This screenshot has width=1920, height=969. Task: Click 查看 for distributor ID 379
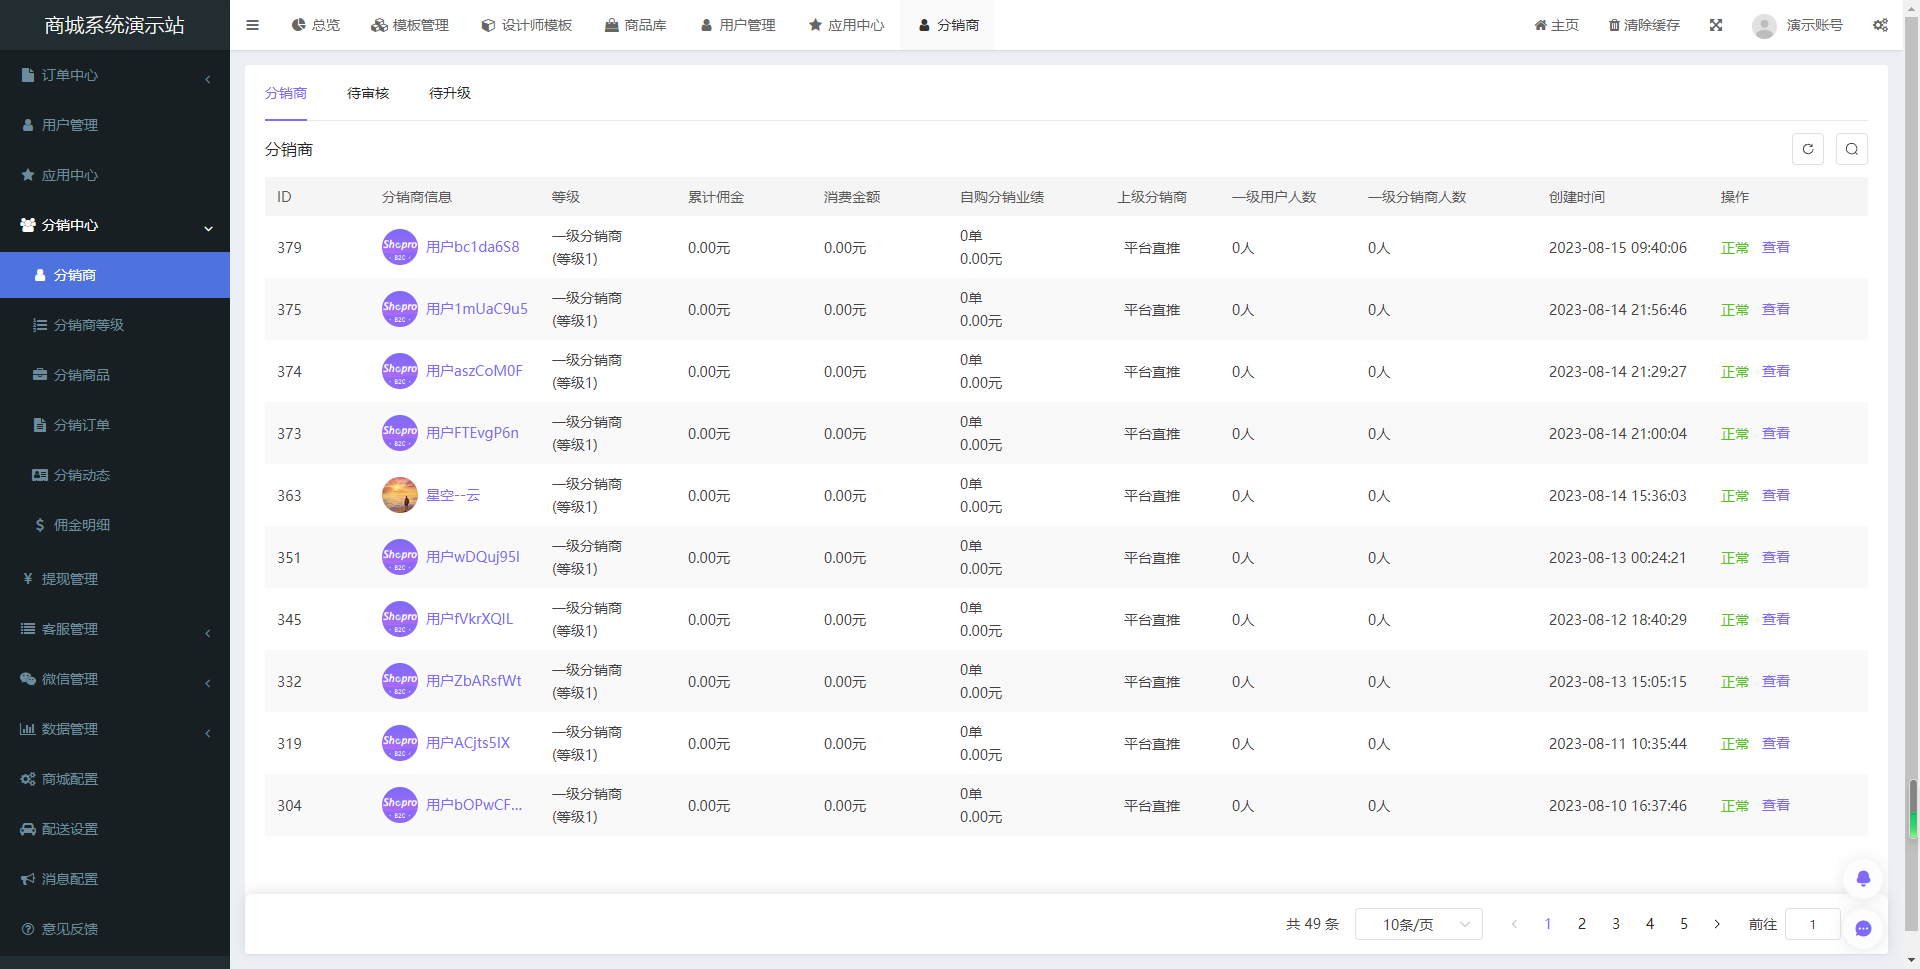tap(1776, 247)
